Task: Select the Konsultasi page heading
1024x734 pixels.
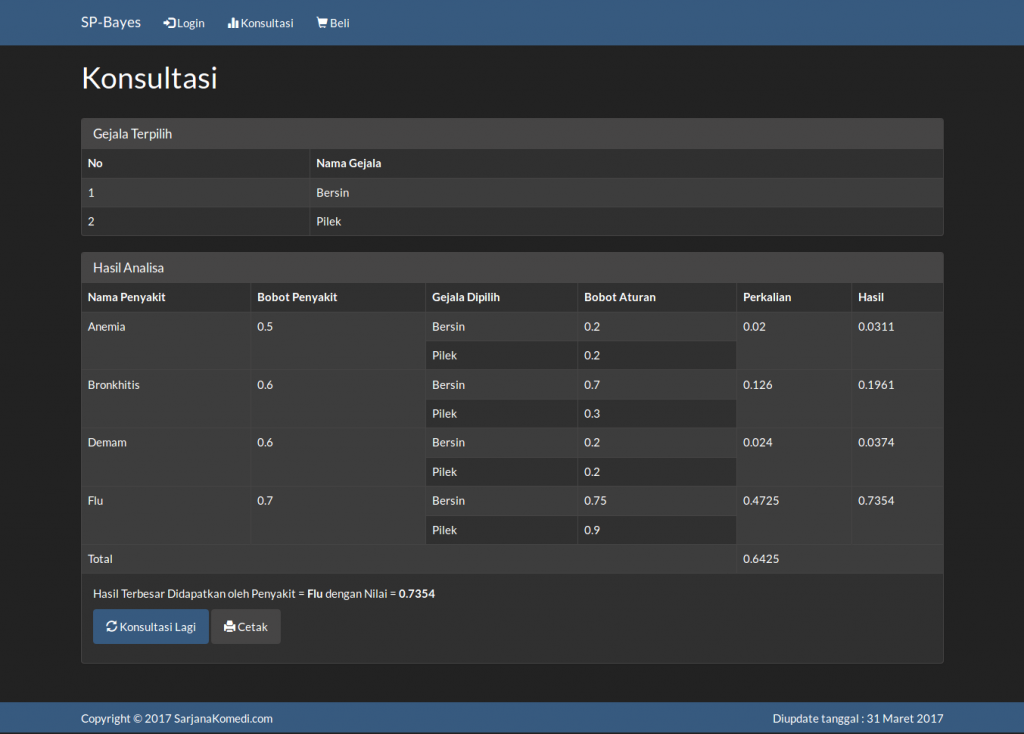Action: (x=150, y=78)
